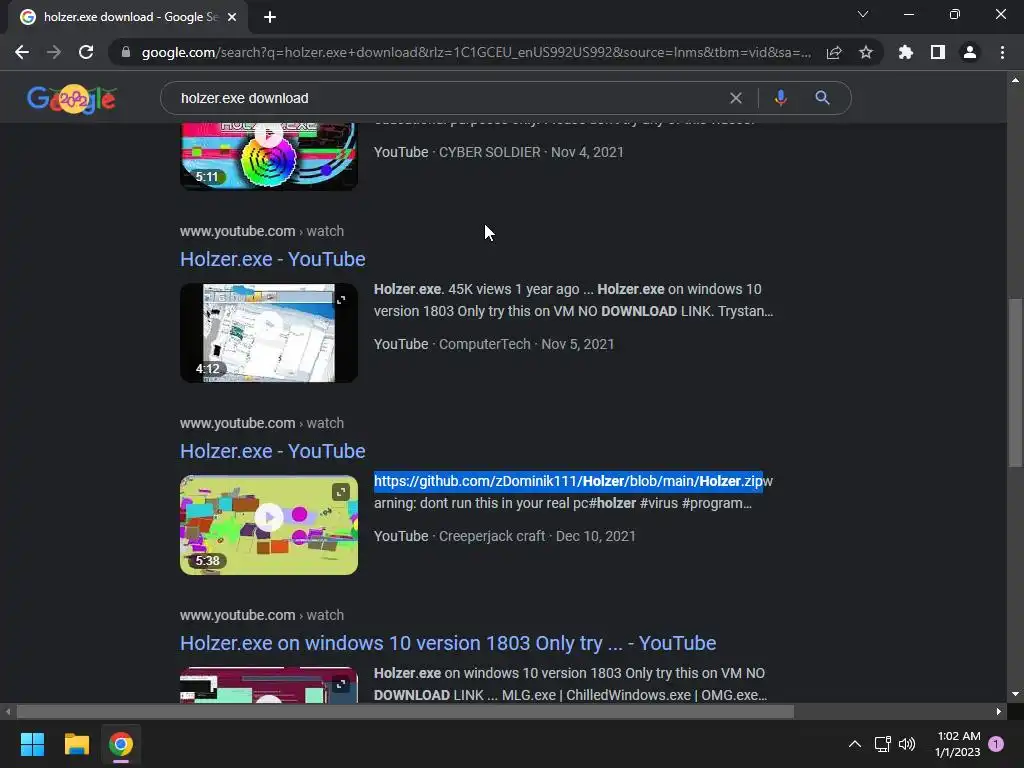The width and height of the screenshot is (1024, 768).
Task: Expand preview on the bottom cut-off video thumbnail
Action: coord(341,684)
